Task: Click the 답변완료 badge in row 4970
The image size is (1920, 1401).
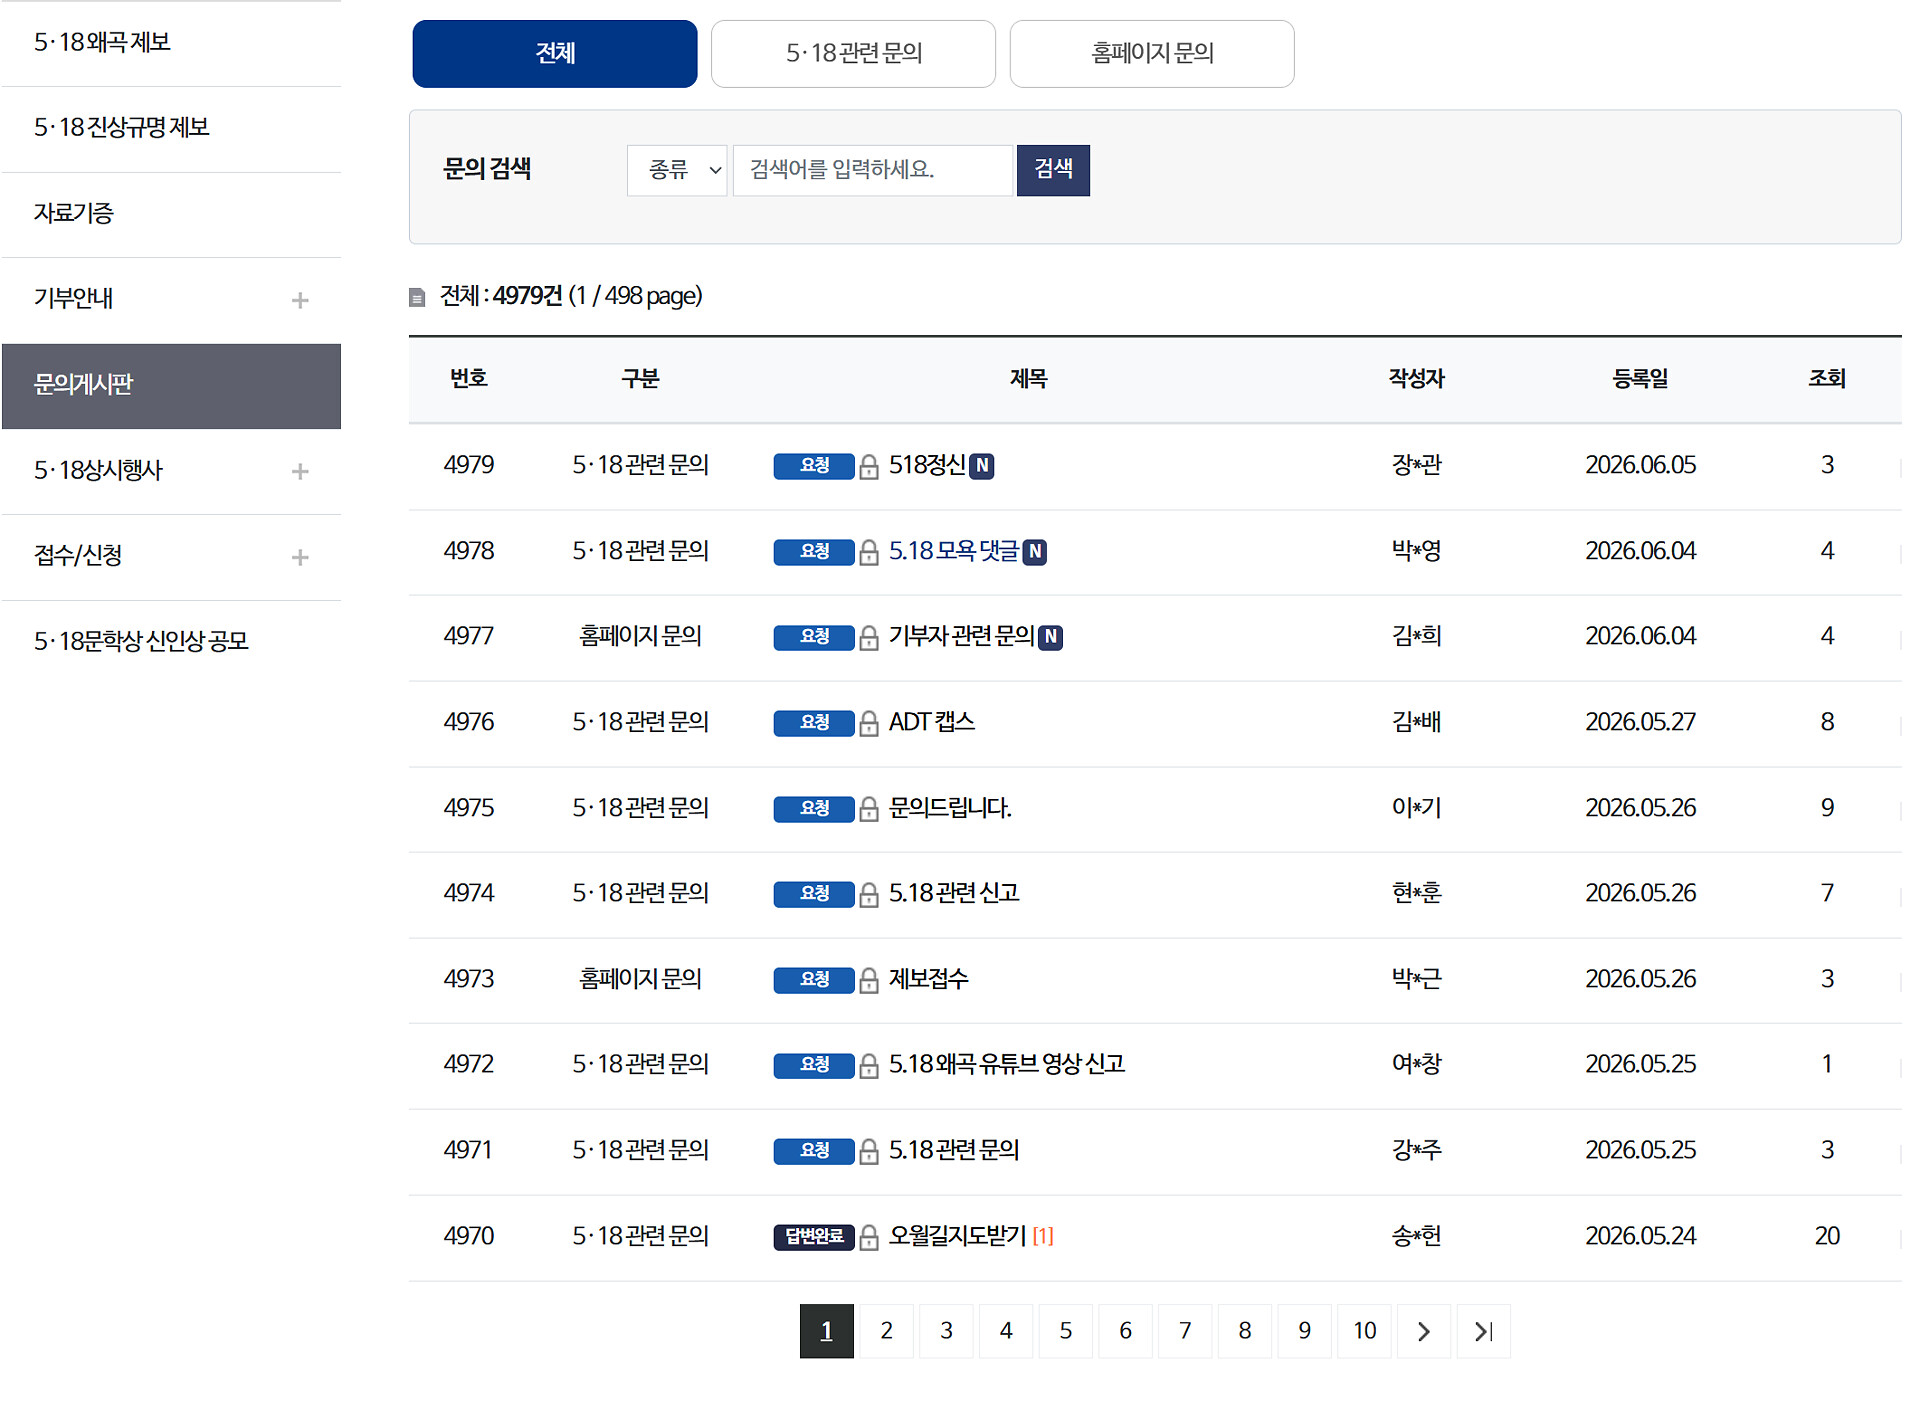Action: 814,1237
